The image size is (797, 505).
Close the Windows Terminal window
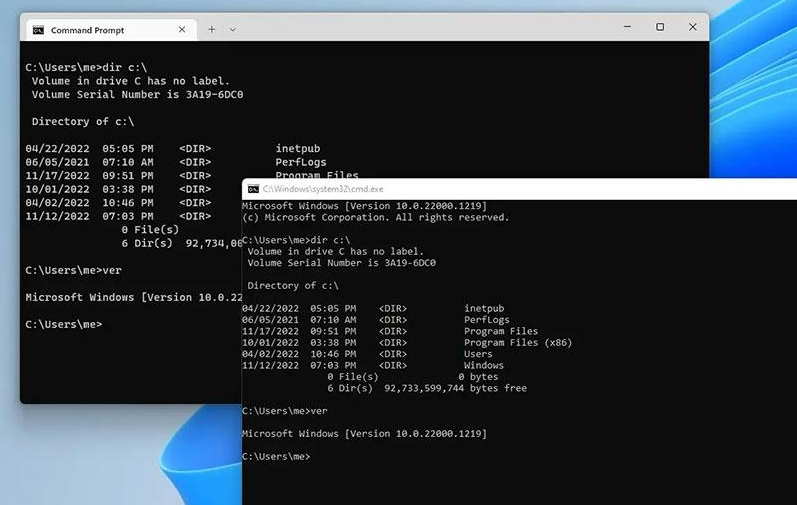tap(692, 27)
